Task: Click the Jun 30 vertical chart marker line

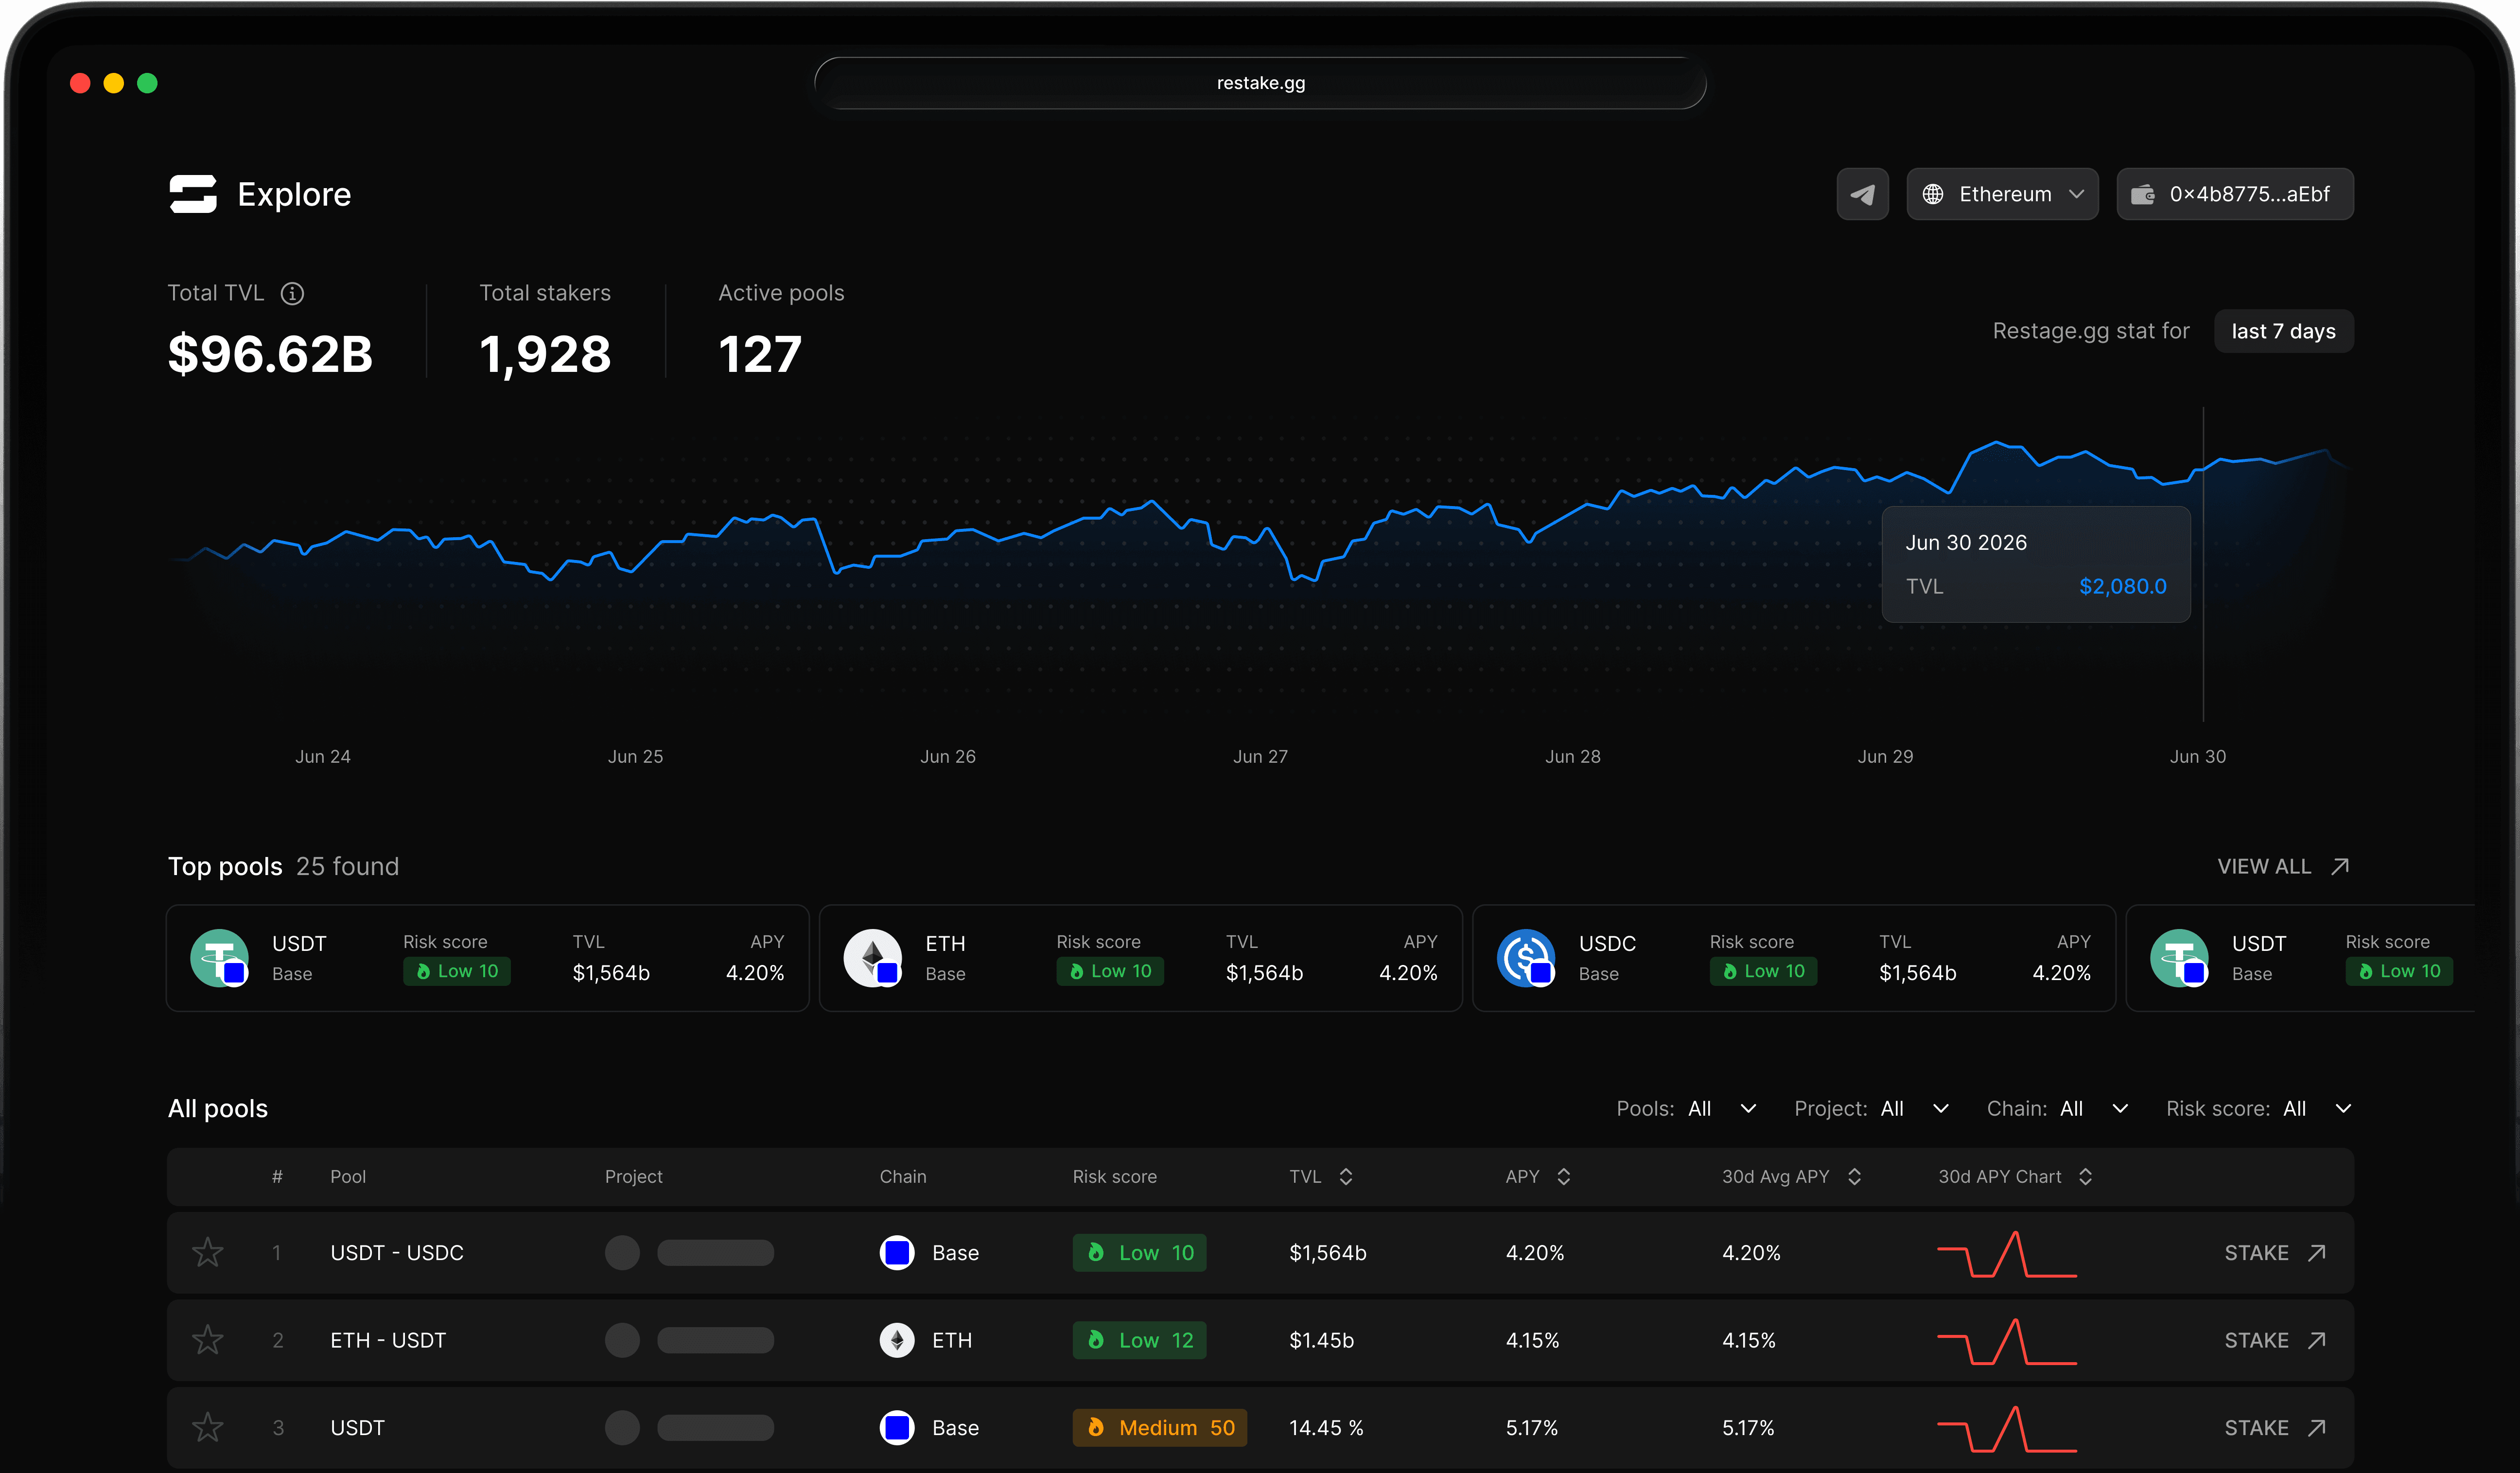Action: [x=2203, y=660]
